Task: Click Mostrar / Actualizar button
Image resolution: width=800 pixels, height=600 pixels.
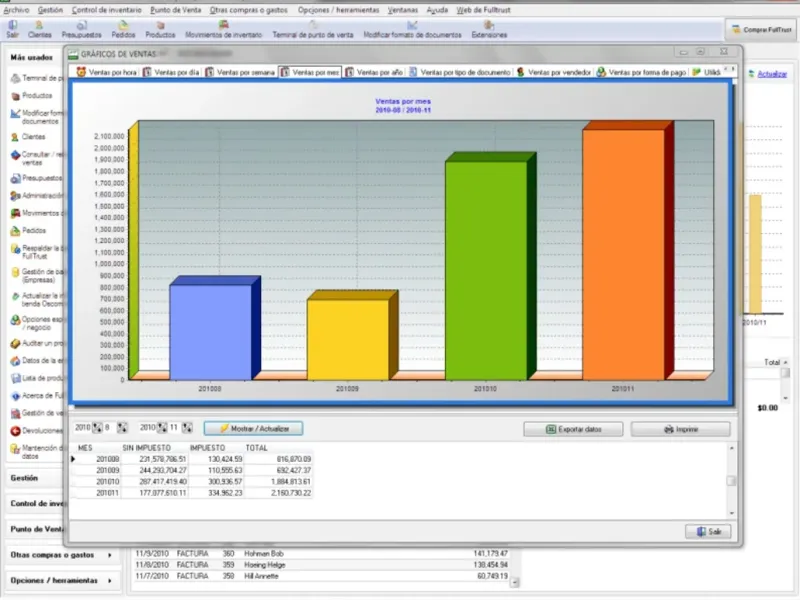Action: (x=254, y=429)
